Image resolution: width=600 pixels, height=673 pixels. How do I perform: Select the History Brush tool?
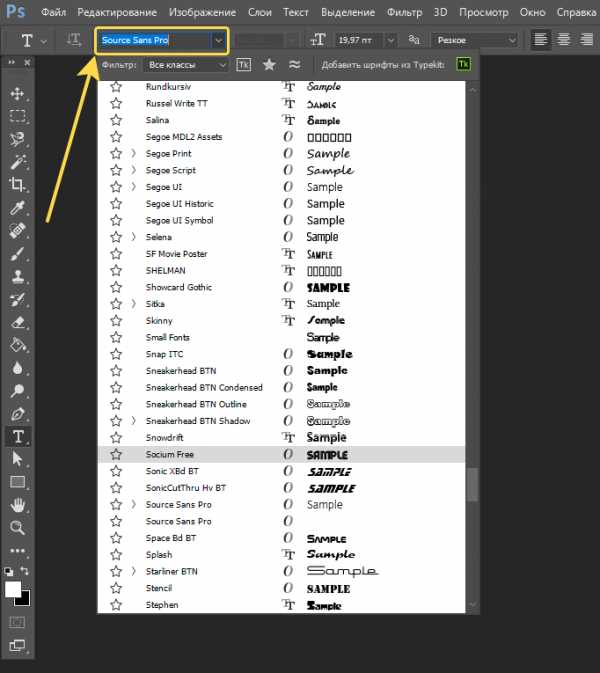17,299
